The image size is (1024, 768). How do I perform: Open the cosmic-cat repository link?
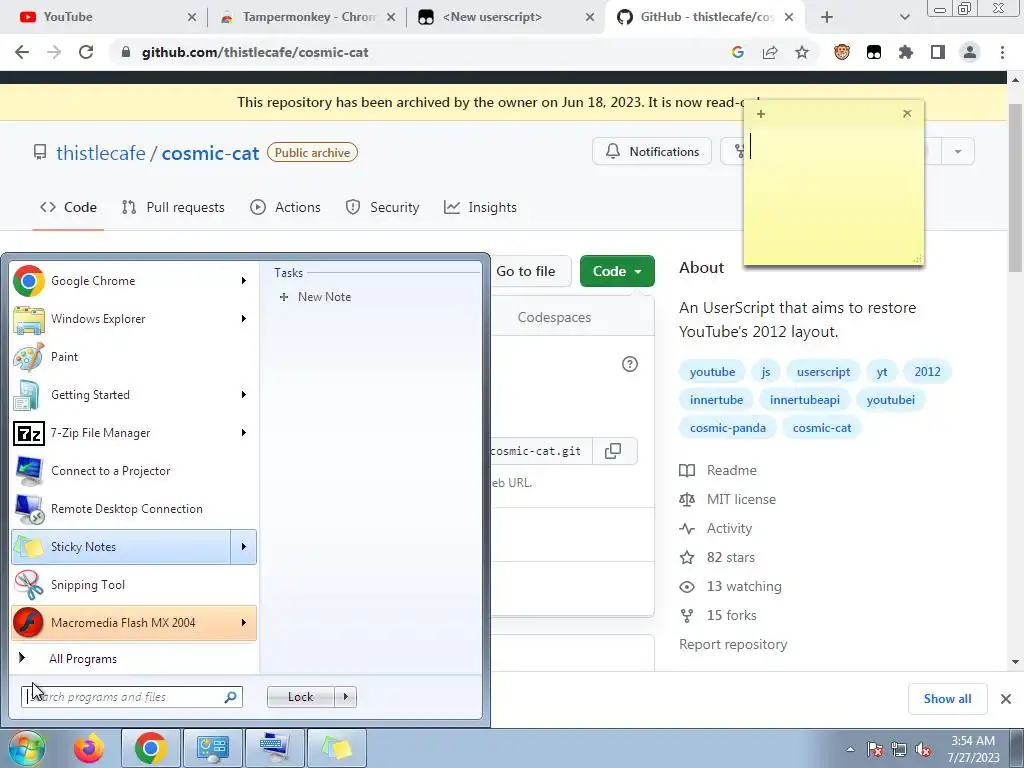tap(210, 153)
